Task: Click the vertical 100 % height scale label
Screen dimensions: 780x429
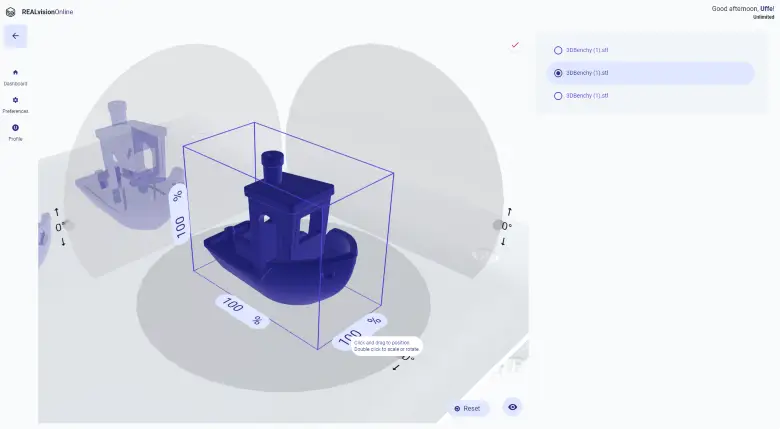Action: [179, 214]
